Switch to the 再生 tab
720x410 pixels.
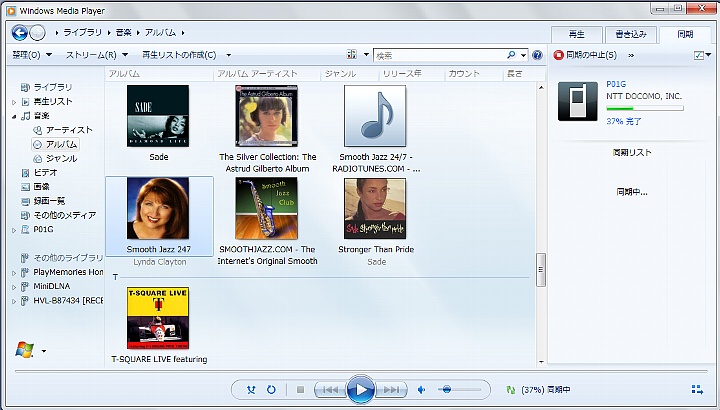click(x=577, y=34)
